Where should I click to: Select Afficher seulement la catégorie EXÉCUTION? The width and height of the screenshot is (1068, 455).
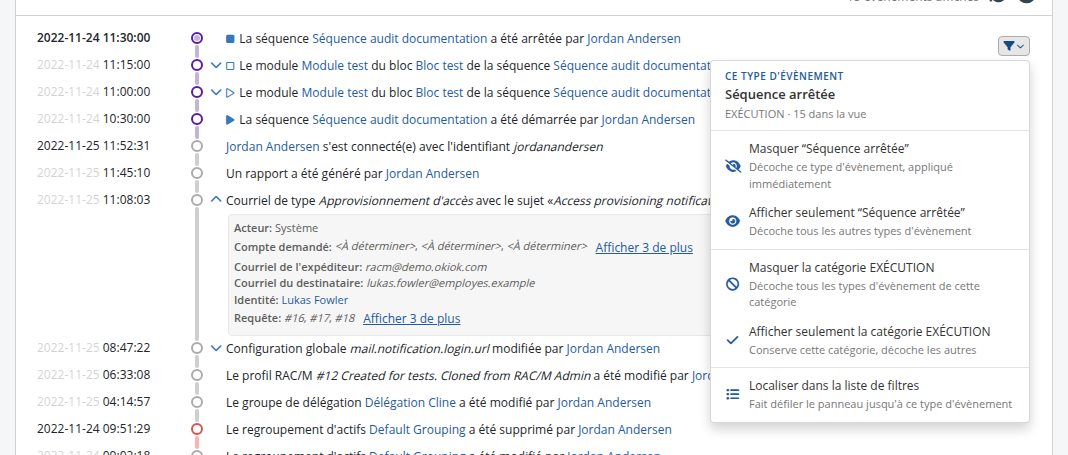click(870, 340)
